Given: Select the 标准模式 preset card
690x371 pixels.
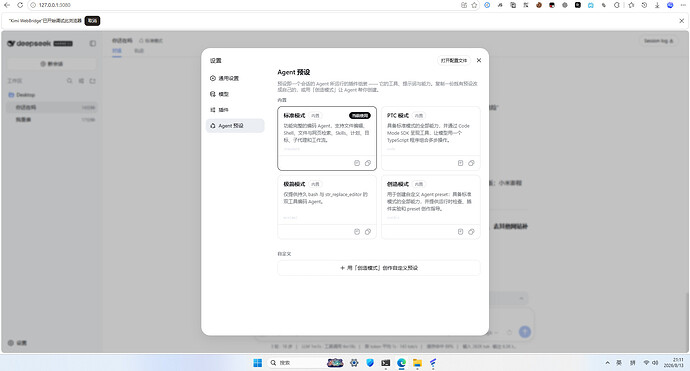Looking at the screenshot, I should tap(327, 138).
